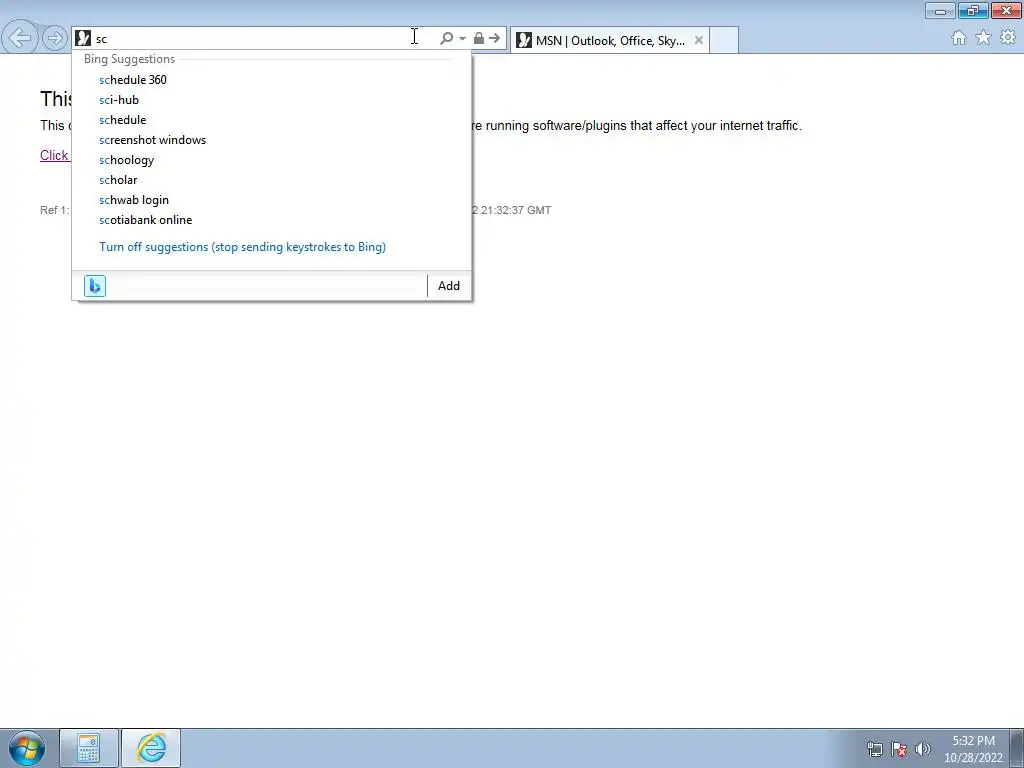Click the 'Bing Suggestions' header text
Screen dimensions: 1024x768
click(x=129, y=59)
